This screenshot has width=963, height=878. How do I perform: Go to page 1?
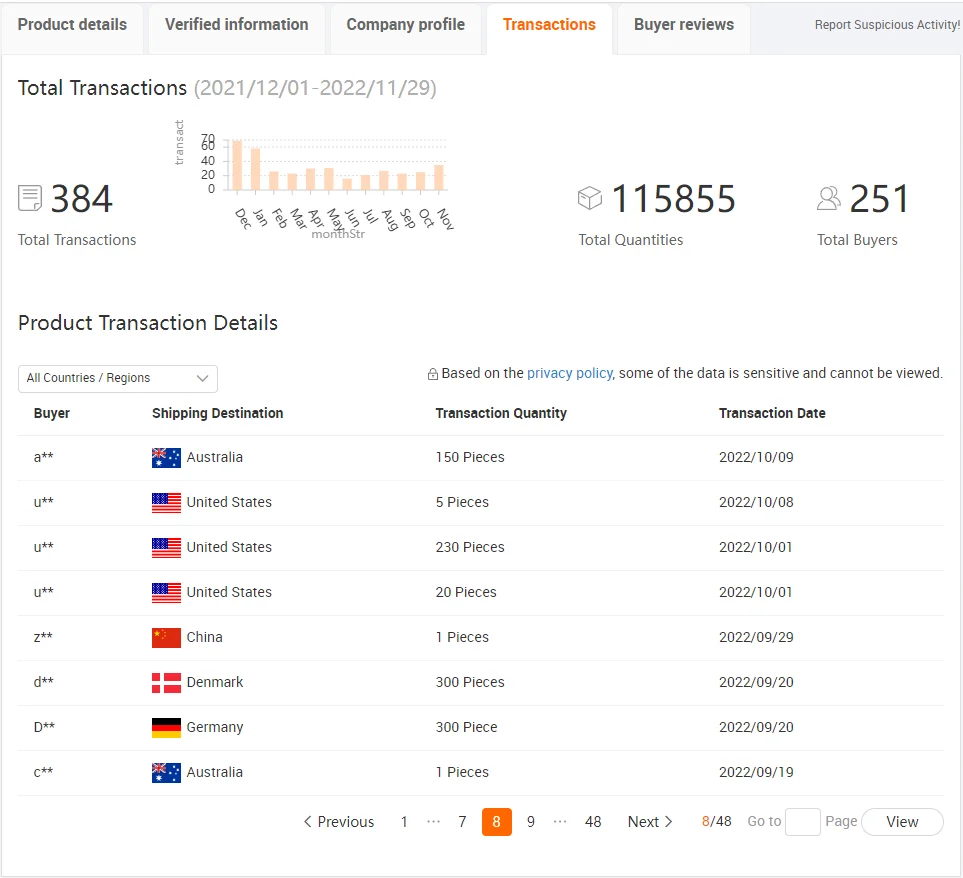click(x=404, y=822)
